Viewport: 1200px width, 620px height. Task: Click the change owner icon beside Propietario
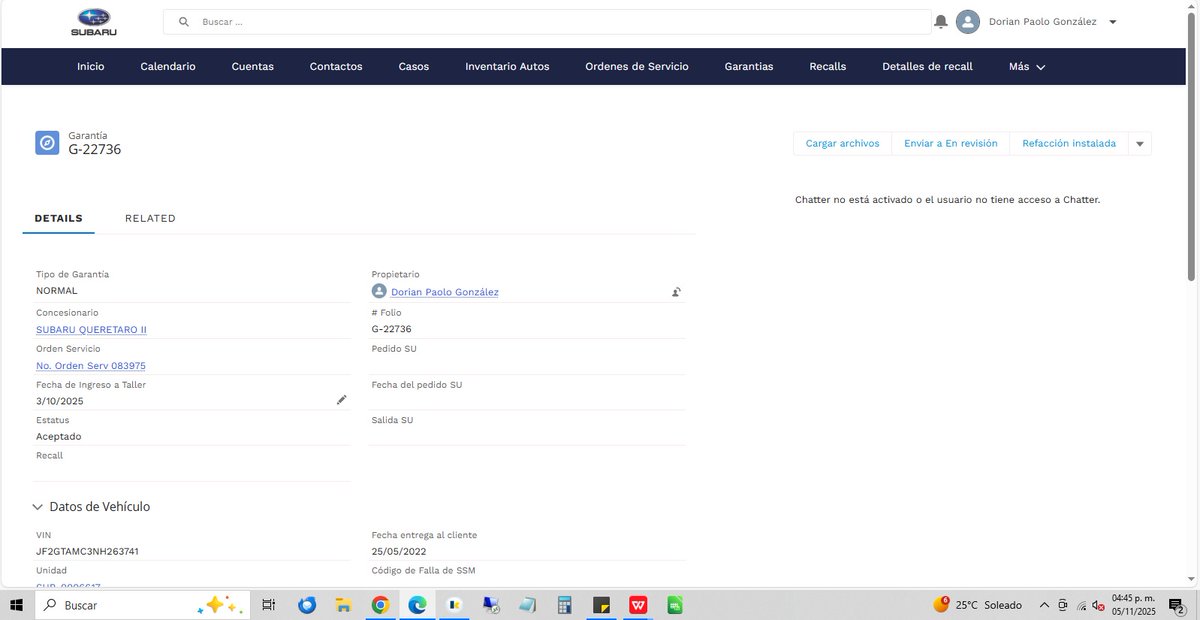pyautogui.click(x=677, y=292)
